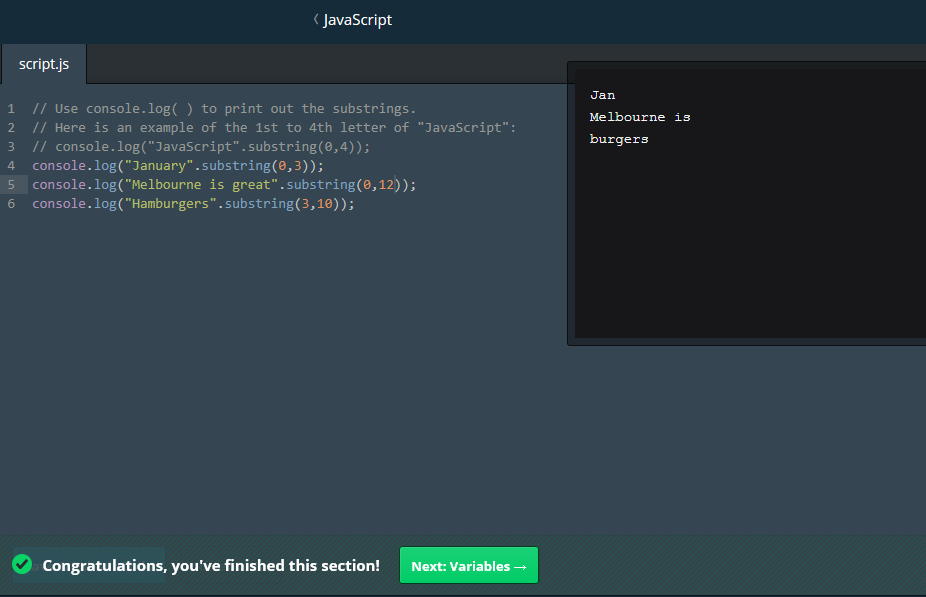The height and width of the screenshot is (597, 926).
Task: Click the Next: Variables button
Action: click(469, 565)
